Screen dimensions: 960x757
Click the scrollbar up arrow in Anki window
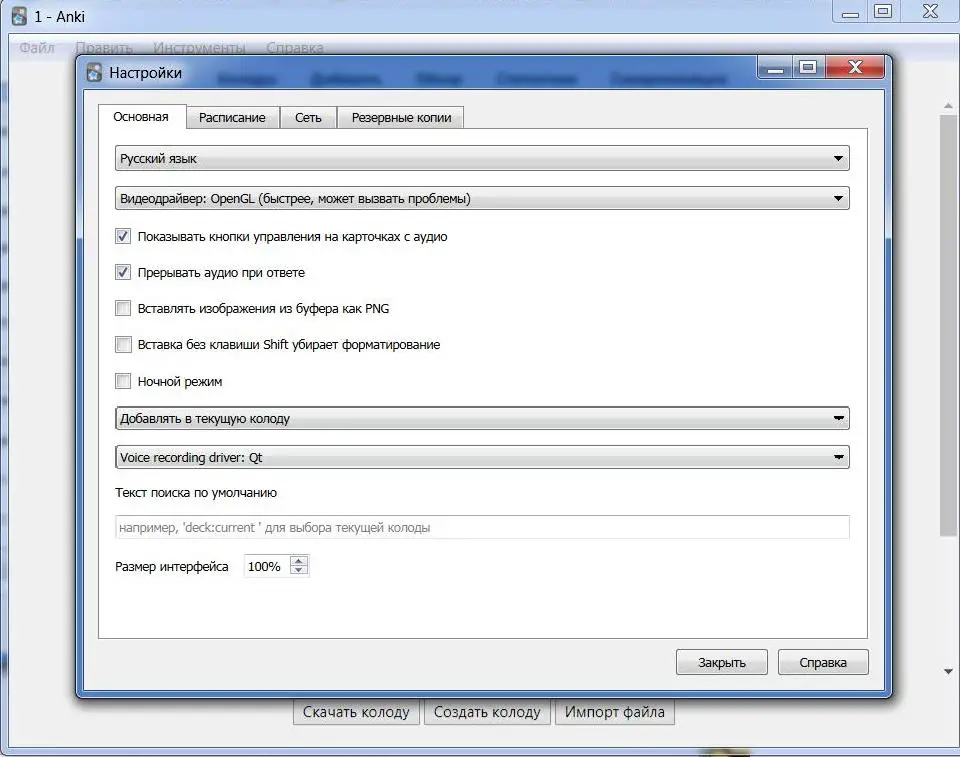(948, 106)
